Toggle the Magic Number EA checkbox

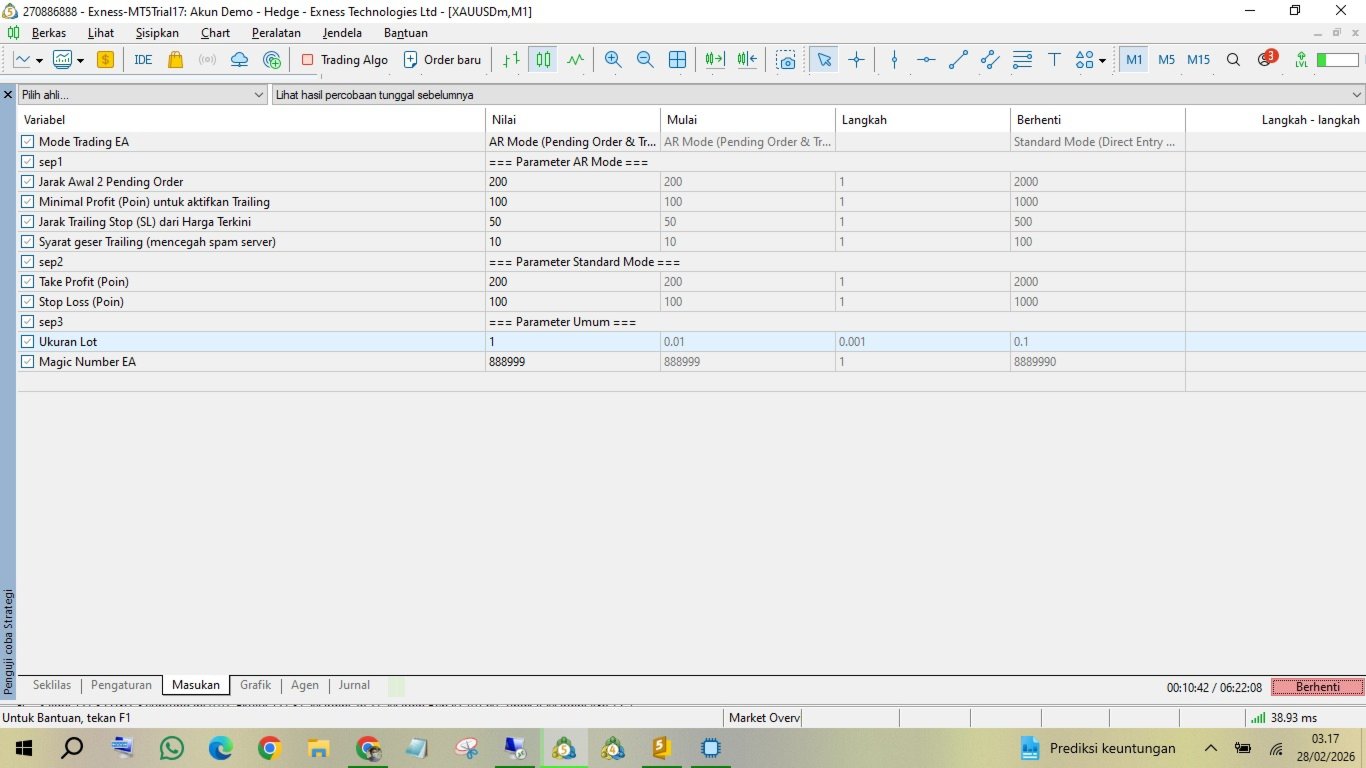click(28, 362)
